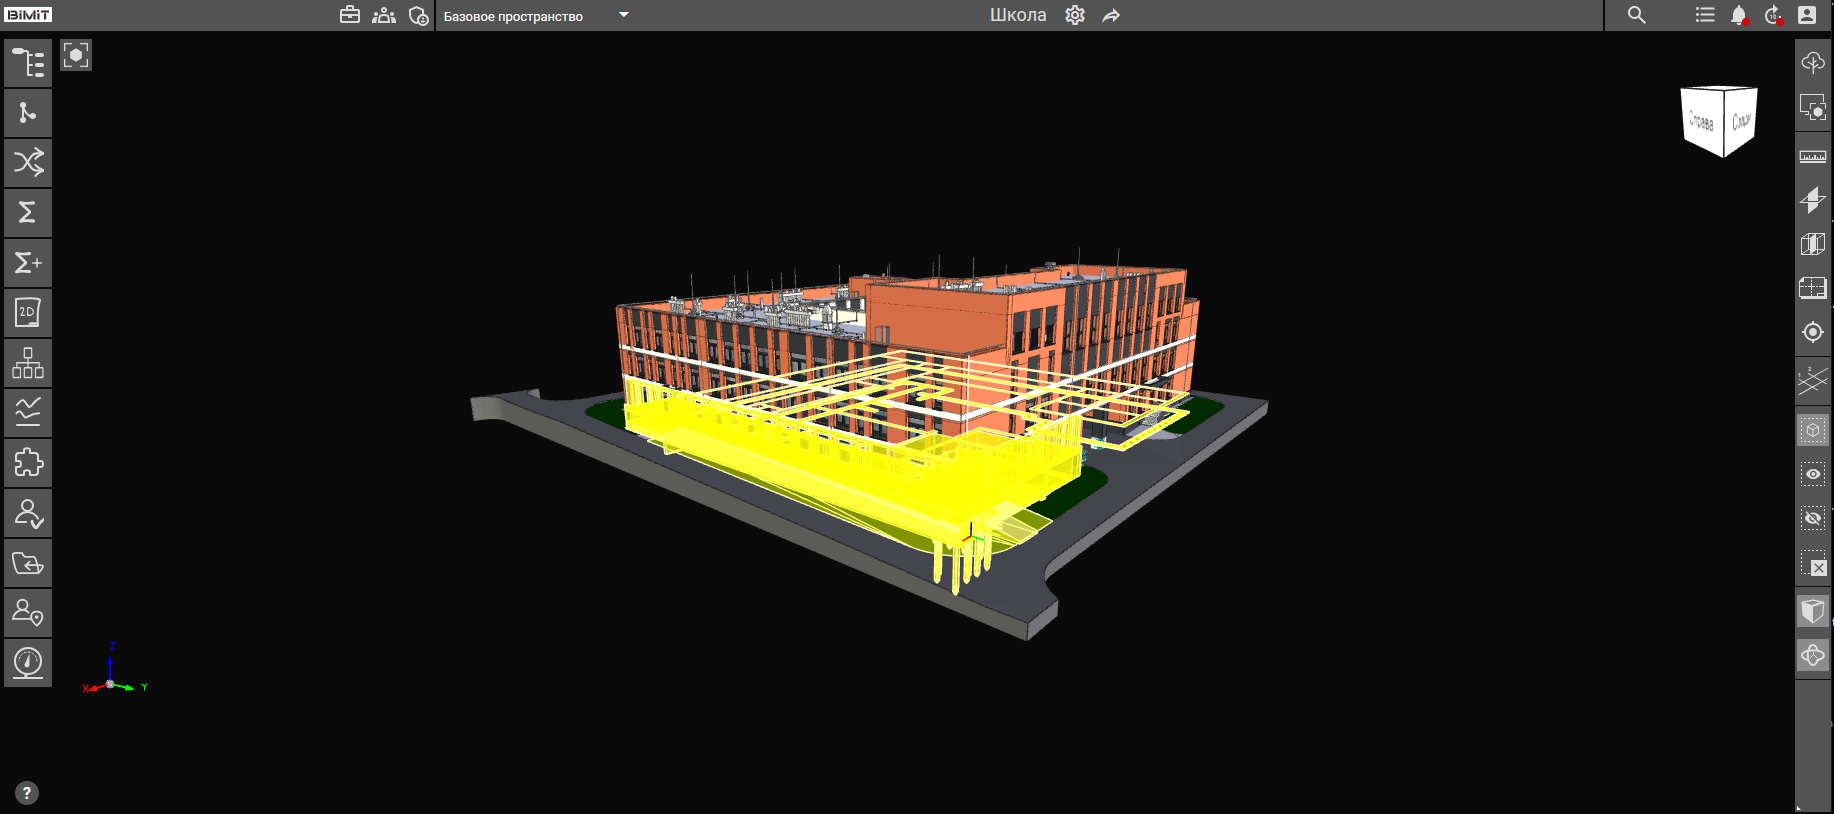Activate the section plane tool
The height and width of the screenshot is (814, 1834).
(1812, 200)
